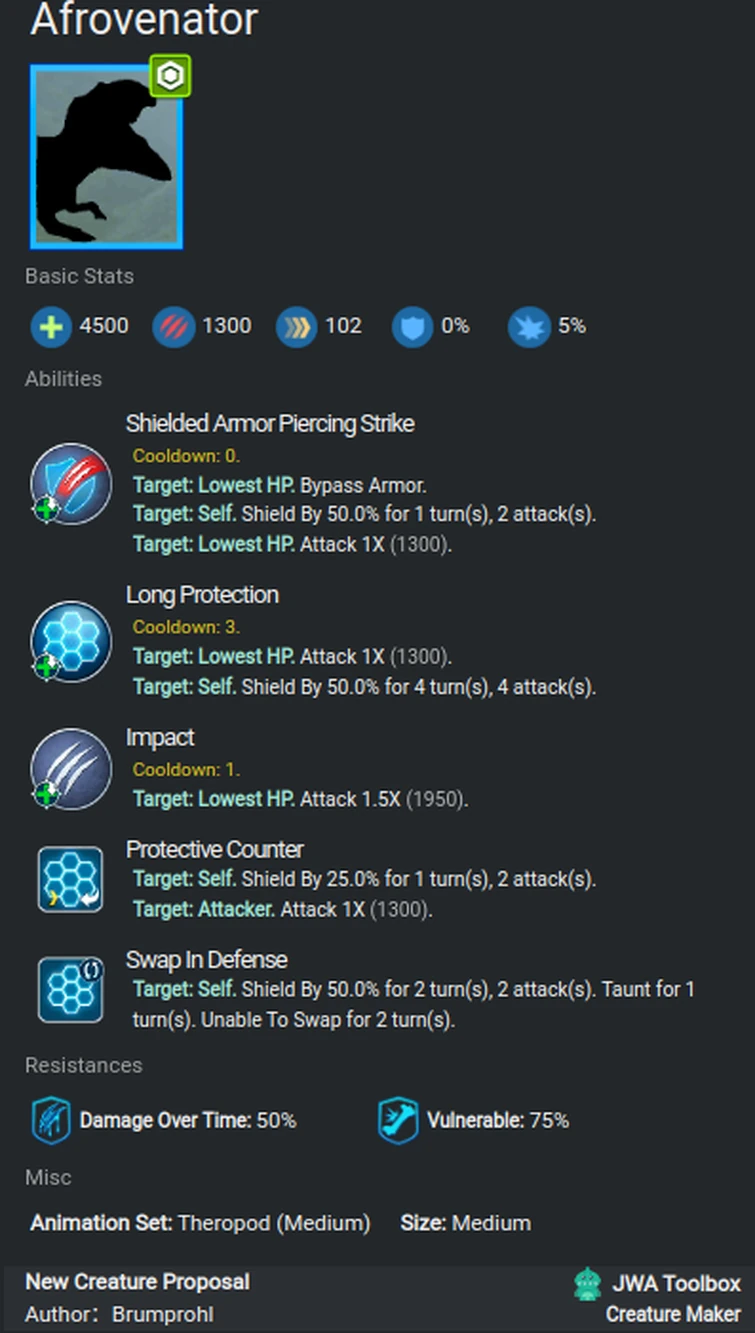
Task: Click the Afrovenator silhouette portrait
Action: [x=106, y=157]
